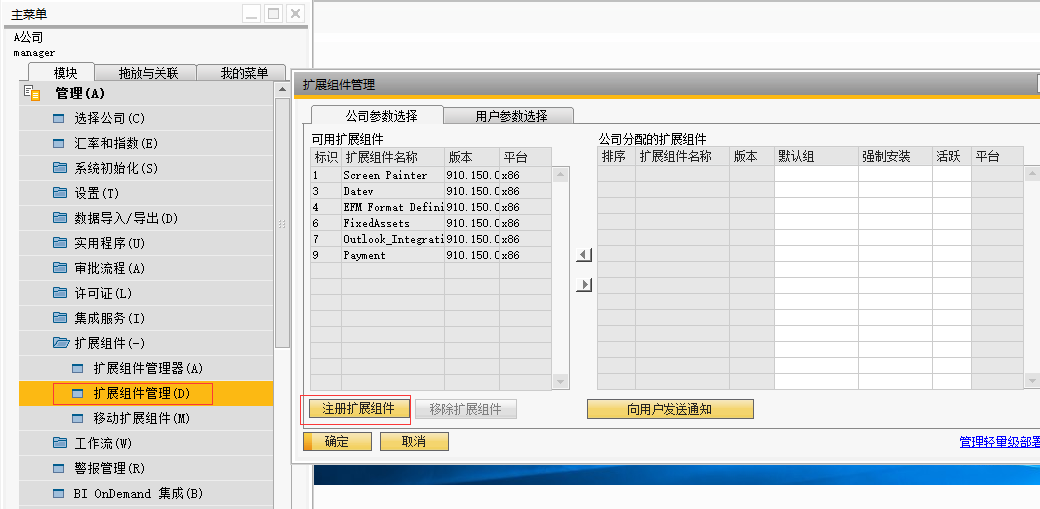The width and height of the screenshot is (1040, 509).
Task: Expand the 工作流(W) folder
Action: pyautogui.click(x=146, y=443)
